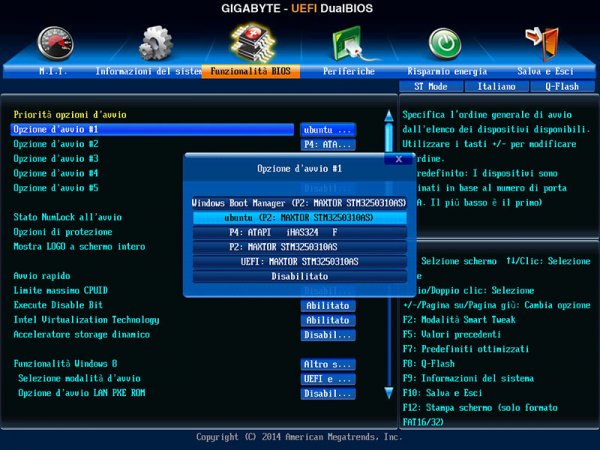This screenshot has height=450, width=600.
Task: Click the ST Mode button
Action: pyautogui.click(x=431, y=86)
